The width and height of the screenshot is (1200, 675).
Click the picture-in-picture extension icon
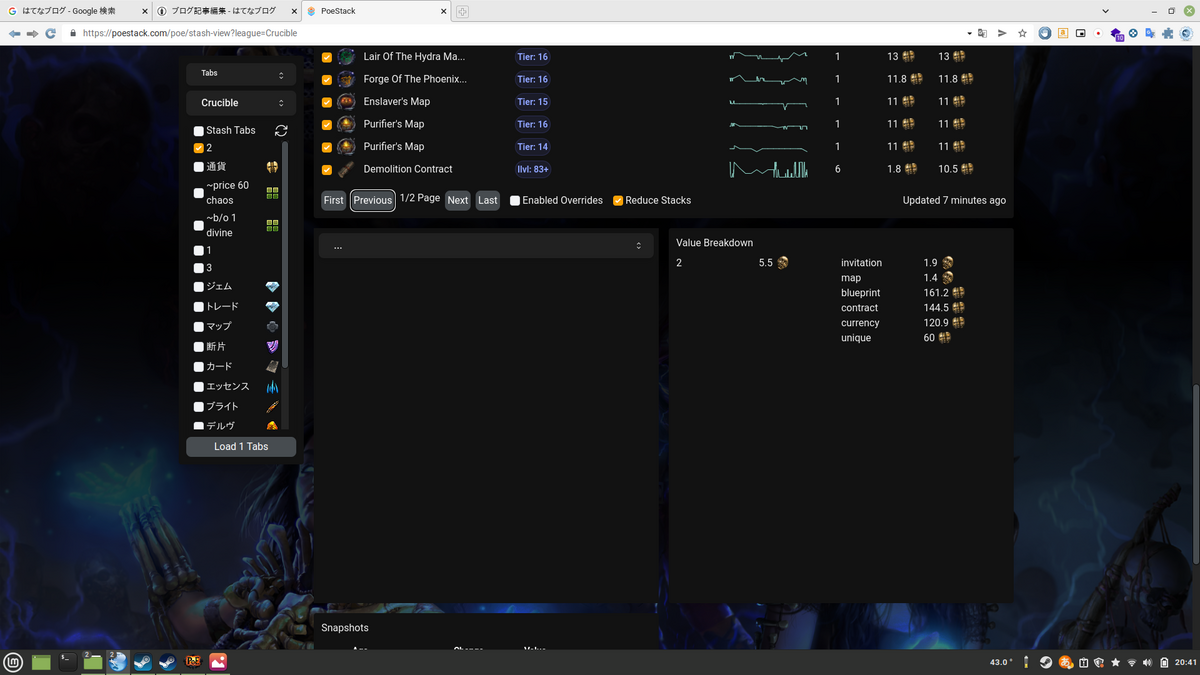point(1081,33)
